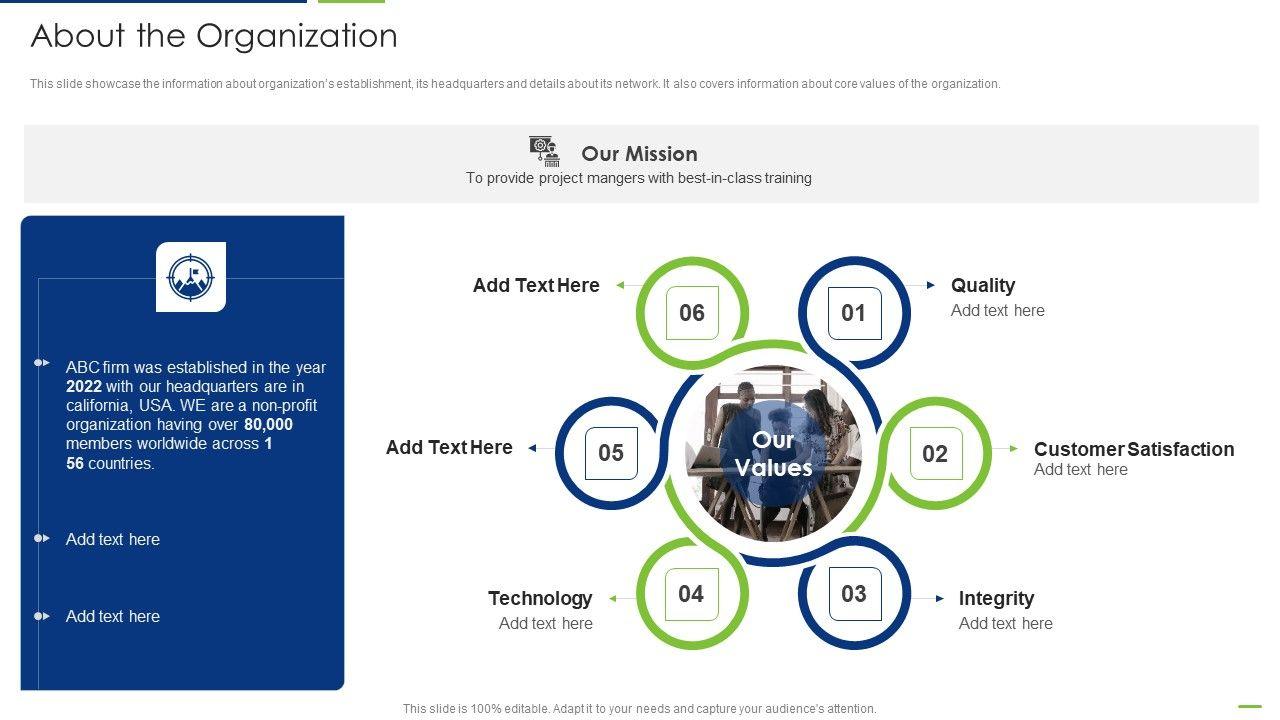Click the "Customer Satisfaction" heading
The height and width of the screenshot is (720, 1280).
[1134, 449]
